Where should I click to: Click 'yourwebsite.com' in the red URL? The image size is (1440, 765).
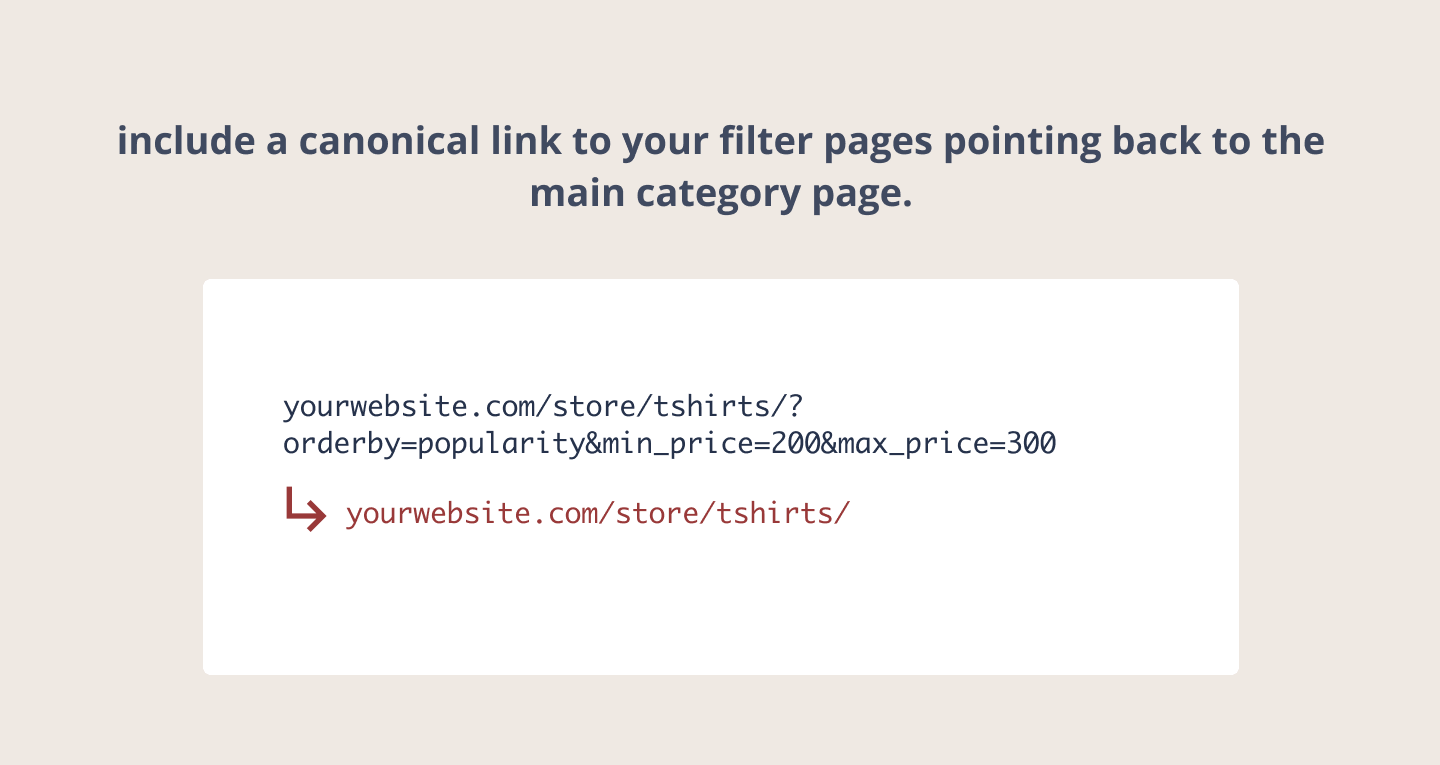(472, 515)
